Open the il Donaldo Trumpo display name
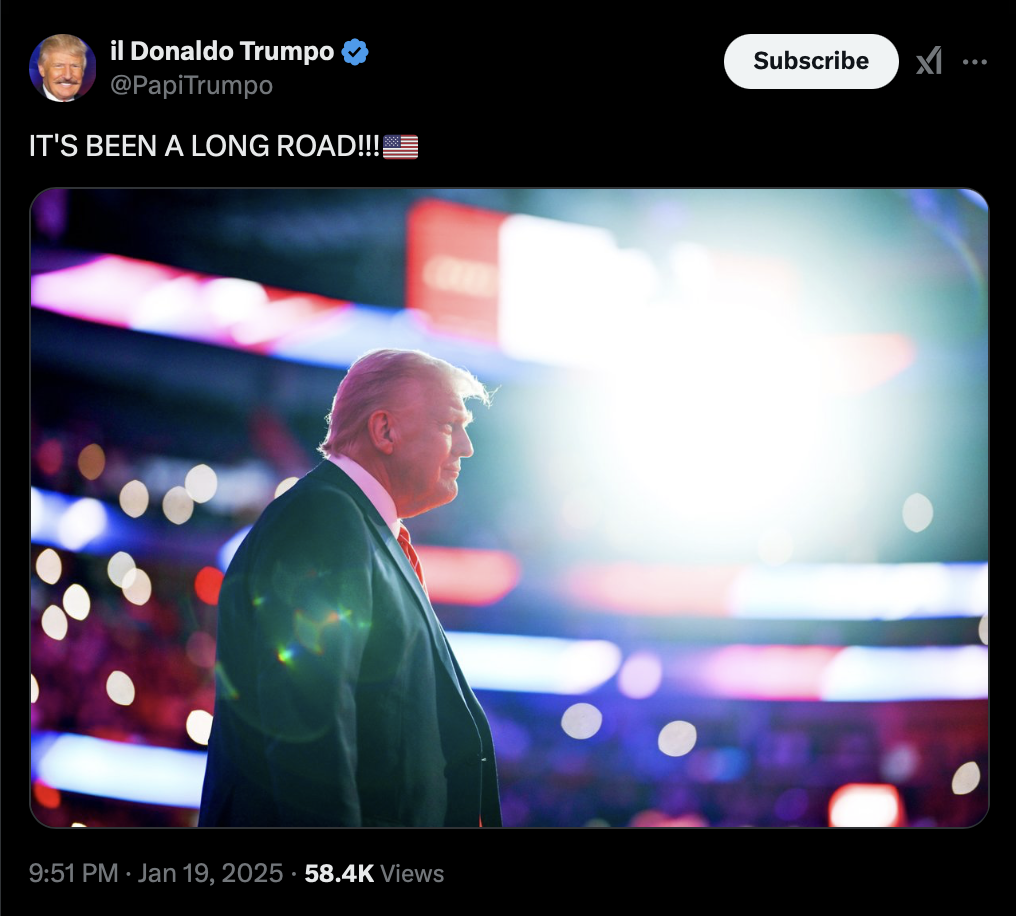 coord(222,51)
